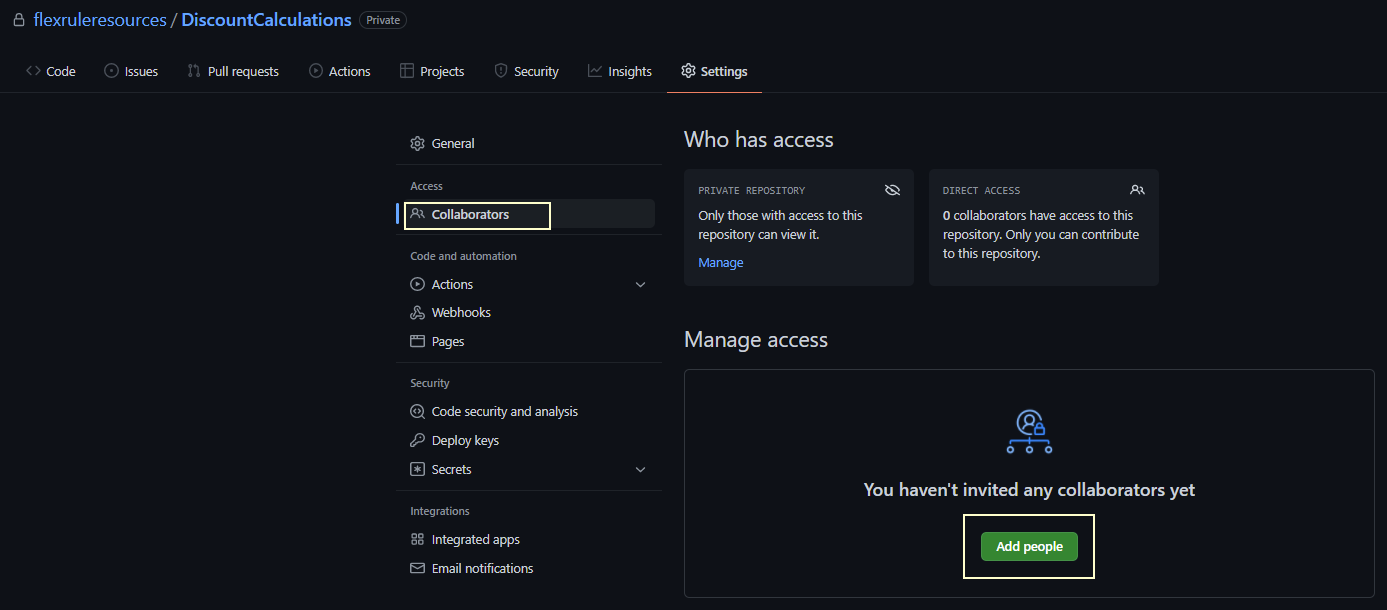Click the webhook icon in the sidebar
The width and height of the screenshot is (1387, 610).
tap(418, 313)
